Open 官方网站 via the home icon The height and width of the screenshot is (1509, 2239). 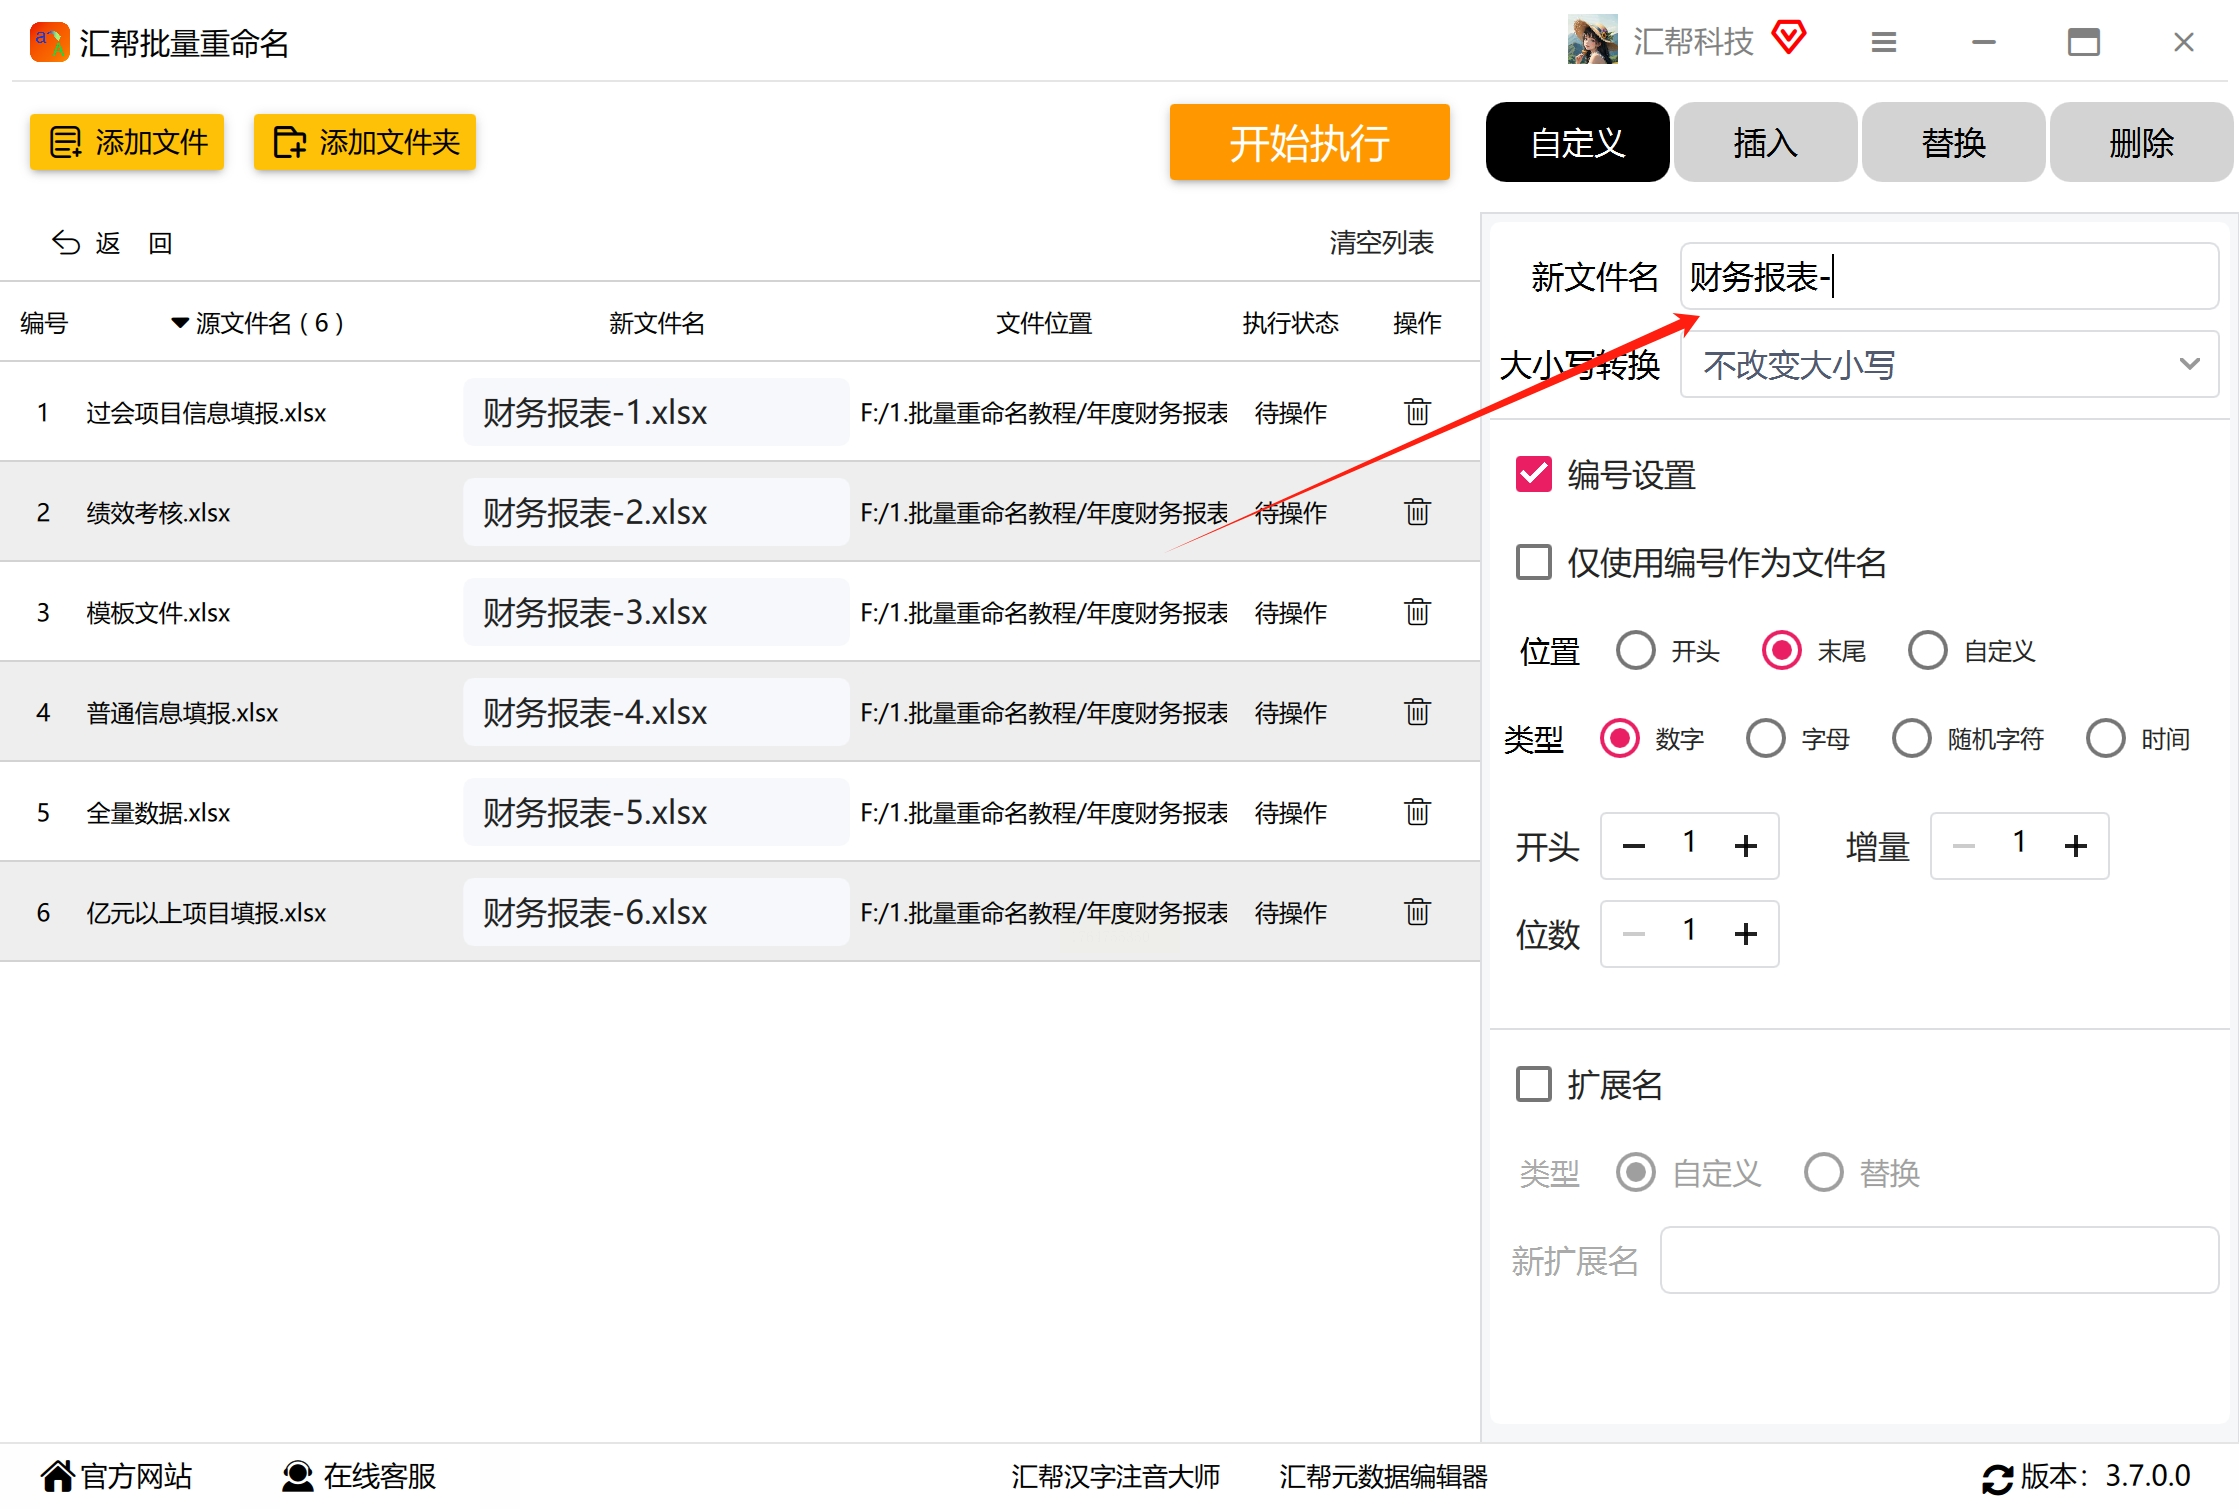coord(58,1476)
